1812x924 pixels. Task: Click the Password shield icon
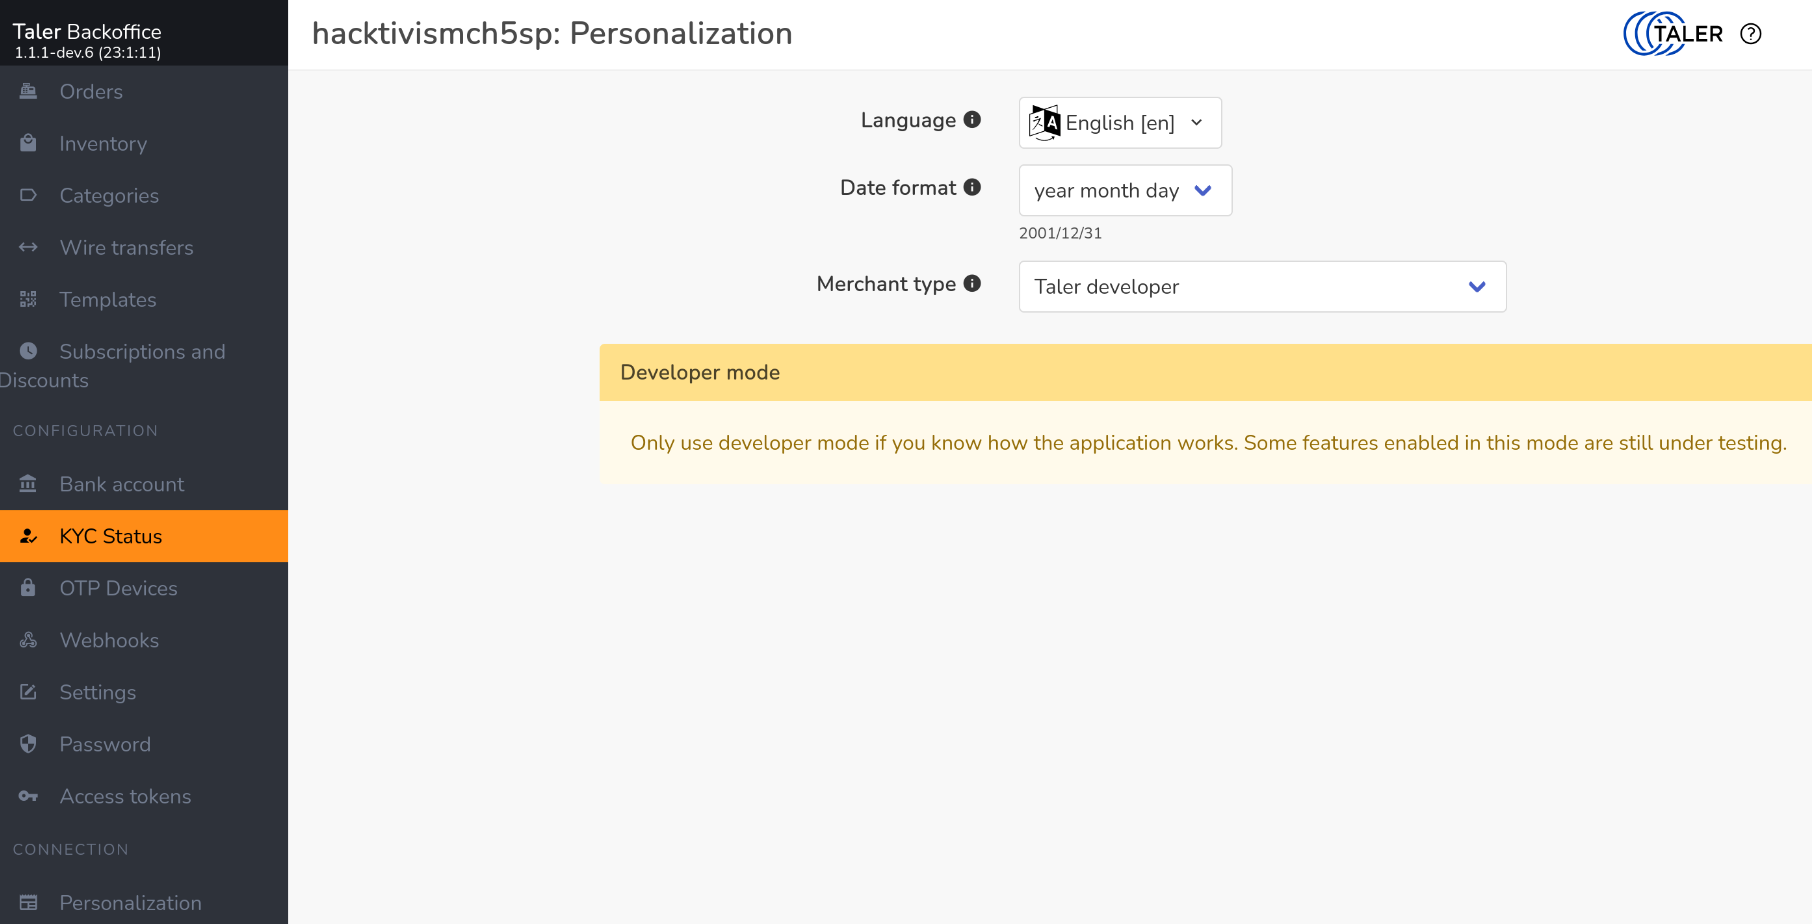tap(28, 744)
